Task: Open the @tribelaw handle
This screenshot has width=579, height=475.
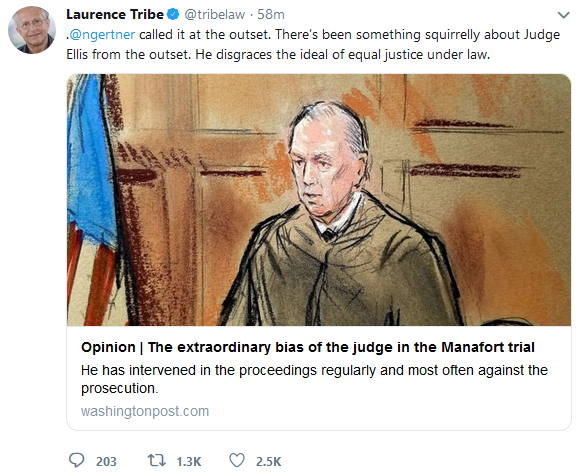Action: pyautogui.click(x=215, y=14)
